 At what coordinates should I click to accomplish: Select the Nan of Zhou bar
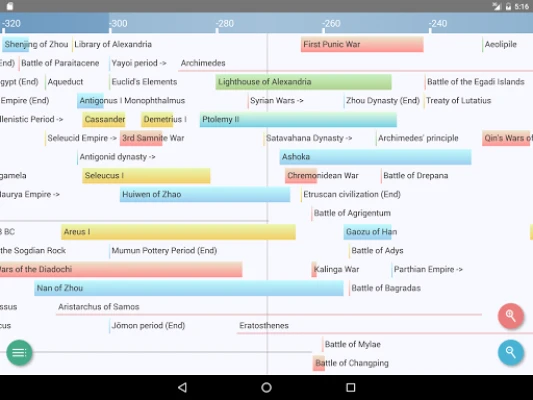click(x=189, y=288)
